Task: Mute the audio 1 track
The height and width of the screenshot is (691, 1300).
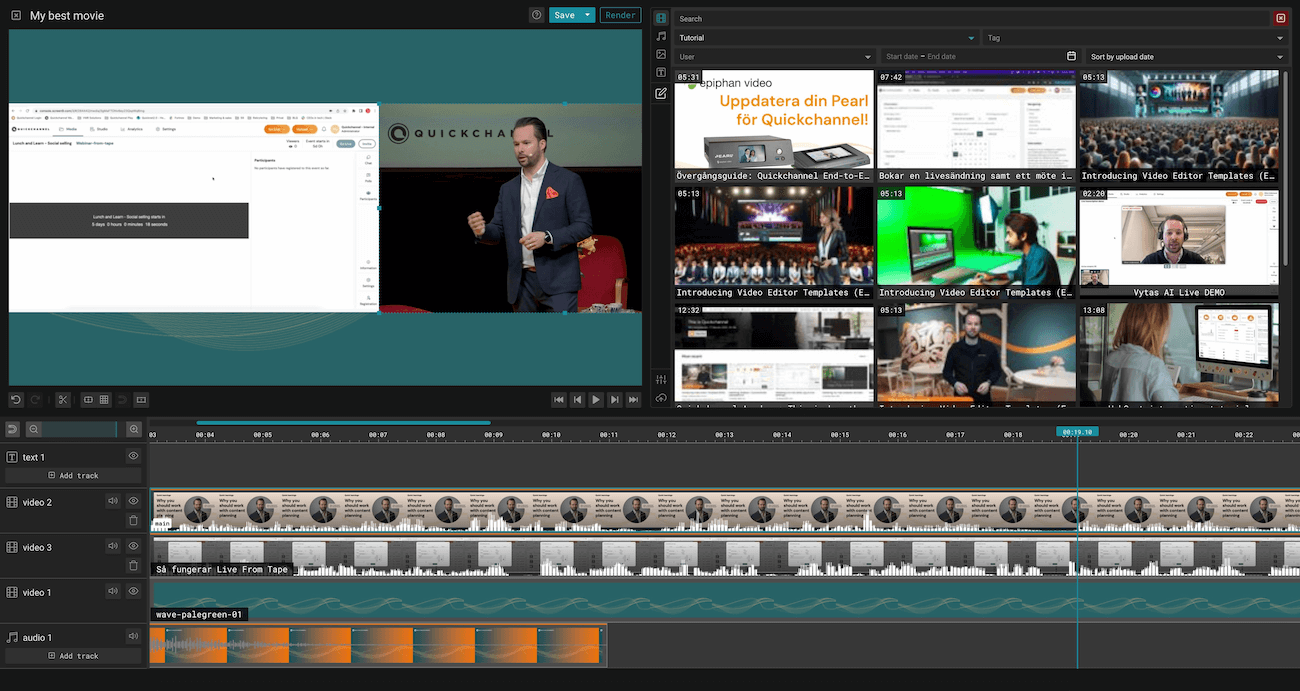Action: pyautogui.click(x=133, y=636)
